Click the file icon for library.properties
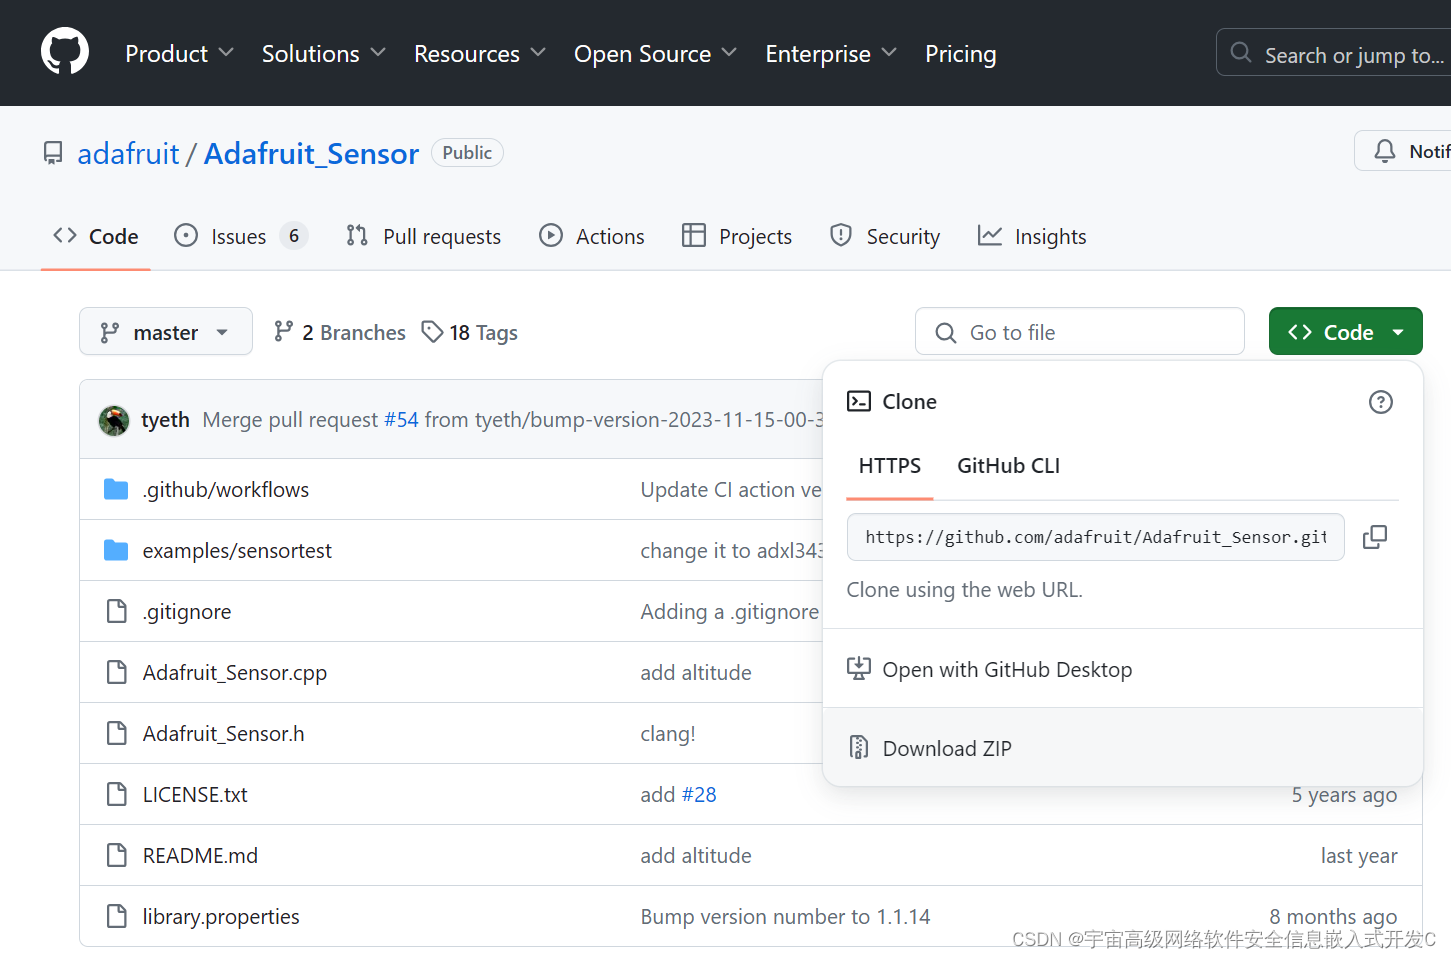The height and width of the screenshot is (959, 1451). (x=117, y=916)
